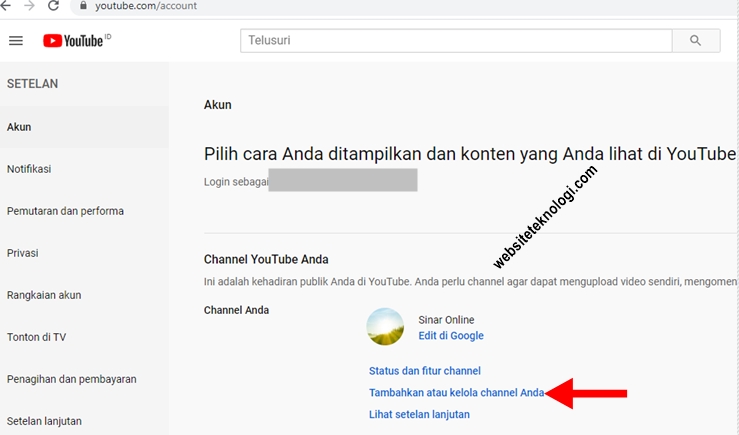Viewport: 739px width, 435px height.
Task: Reload the page with the refresh icon
Action: (x=53, y=6)
